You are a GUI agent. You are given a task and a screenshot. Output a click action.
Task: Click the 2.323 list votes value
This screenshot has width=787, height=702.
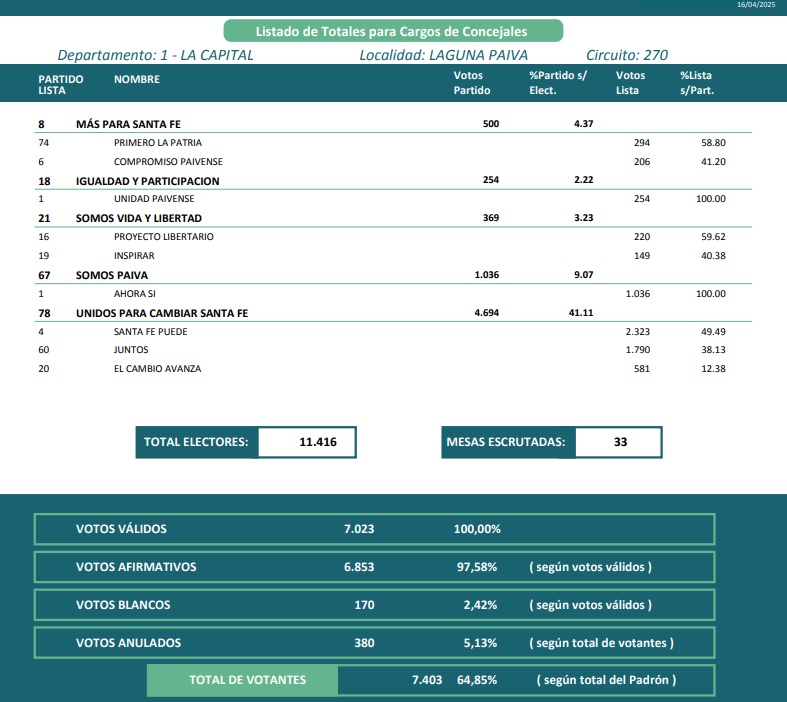pos(637,332)
